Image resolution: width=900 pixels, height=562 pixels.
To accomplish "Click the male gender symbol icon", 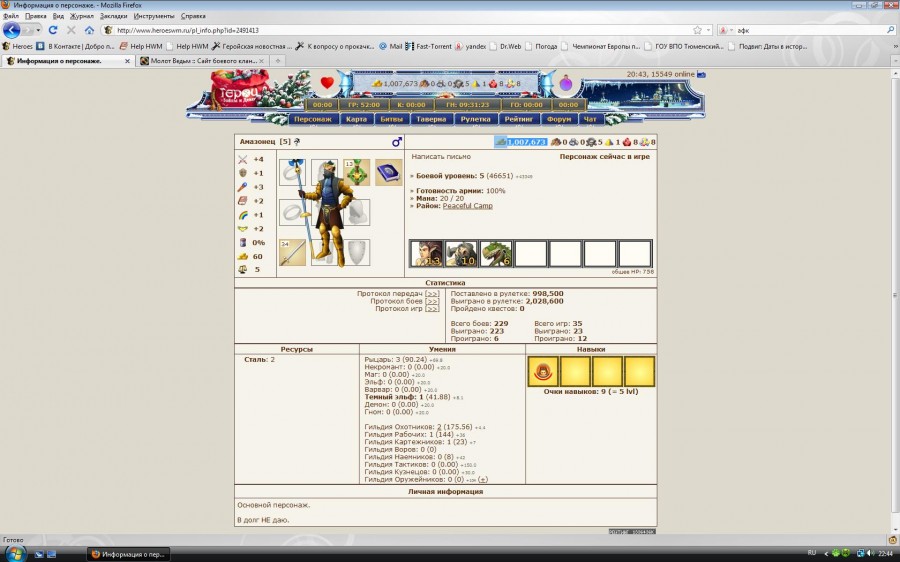I will click(x=397, y=142).
